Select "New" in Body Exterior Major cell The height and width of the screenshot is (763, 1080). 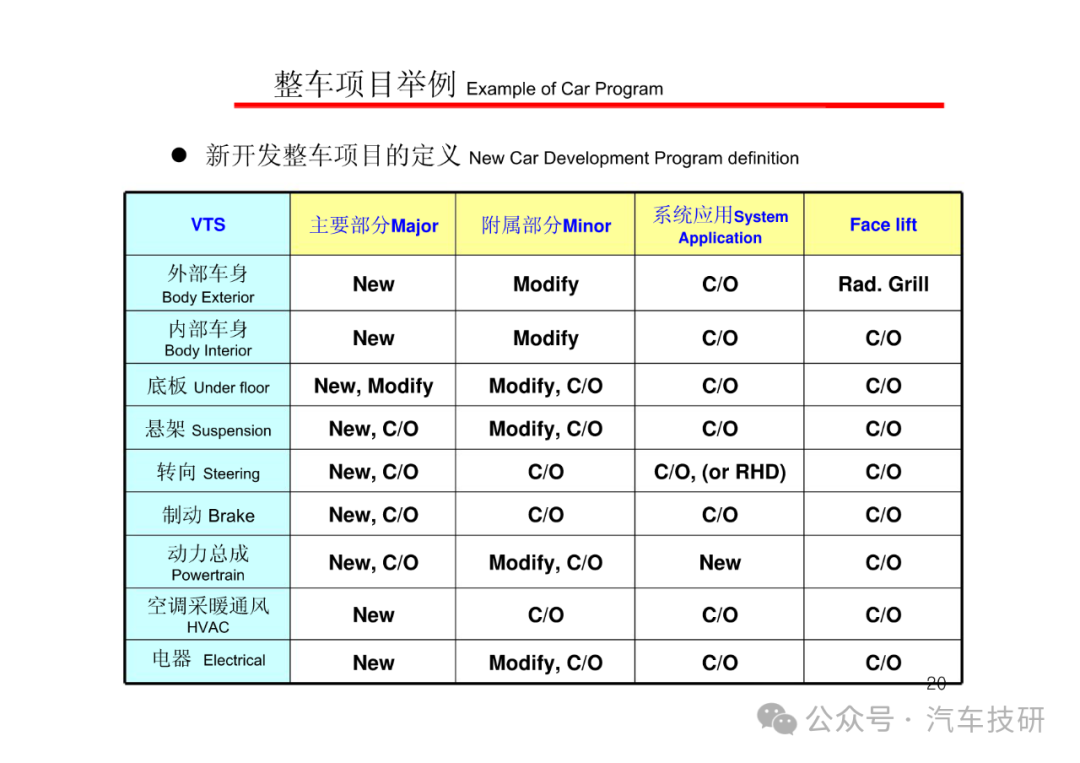(x=374, y=284)
